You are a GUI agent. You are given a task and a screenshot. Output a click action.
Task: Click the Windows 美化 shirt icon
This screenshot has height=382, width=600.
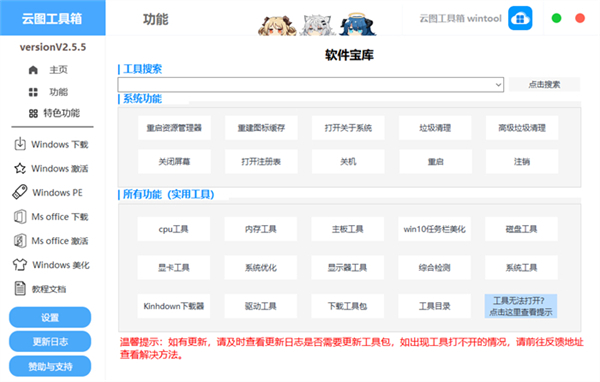coord(20,264)
